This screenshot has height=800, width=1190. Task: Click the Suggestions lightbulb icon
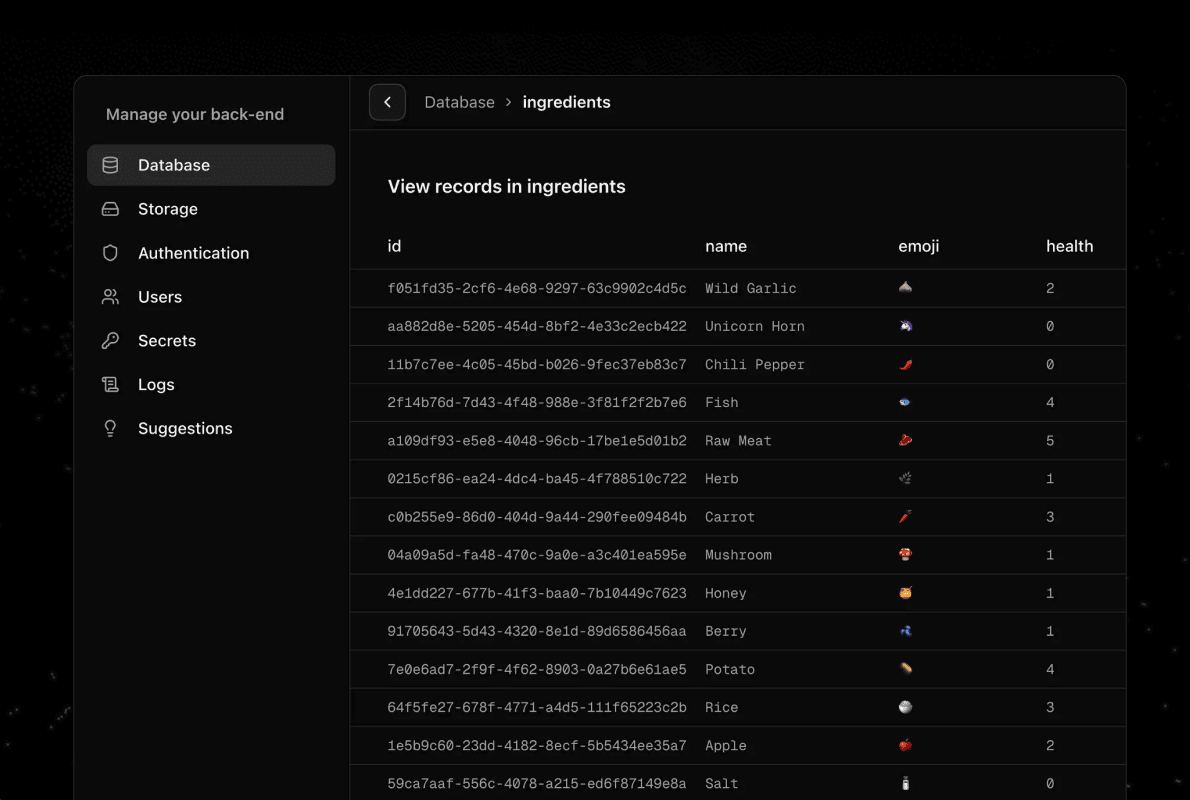pyautogui.click(x=110, y=428)
